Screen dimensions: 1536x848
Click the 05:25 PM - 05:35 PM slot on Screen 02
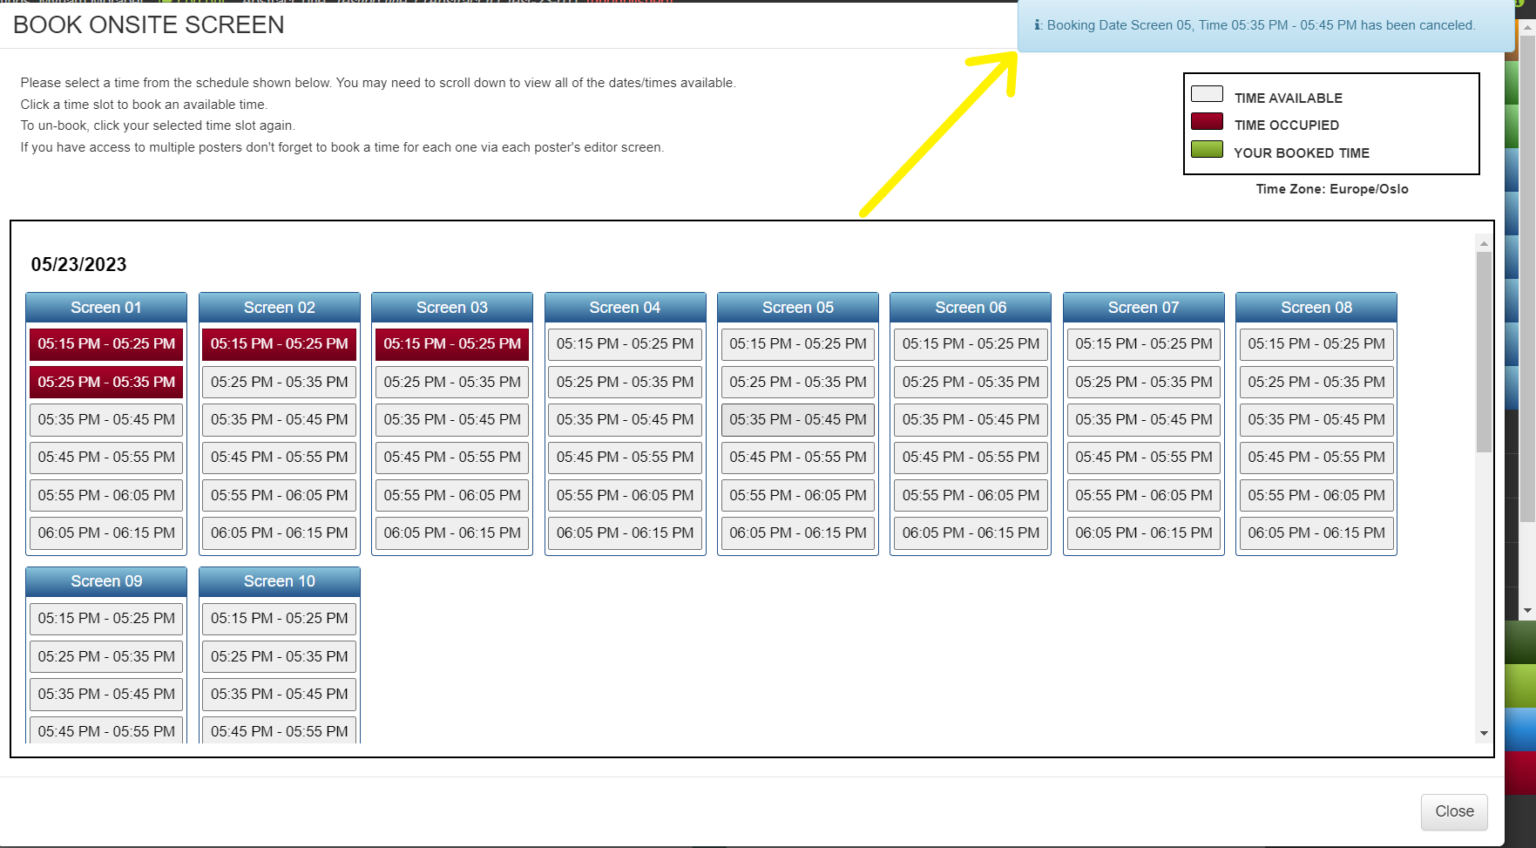[x=278, y=381]
